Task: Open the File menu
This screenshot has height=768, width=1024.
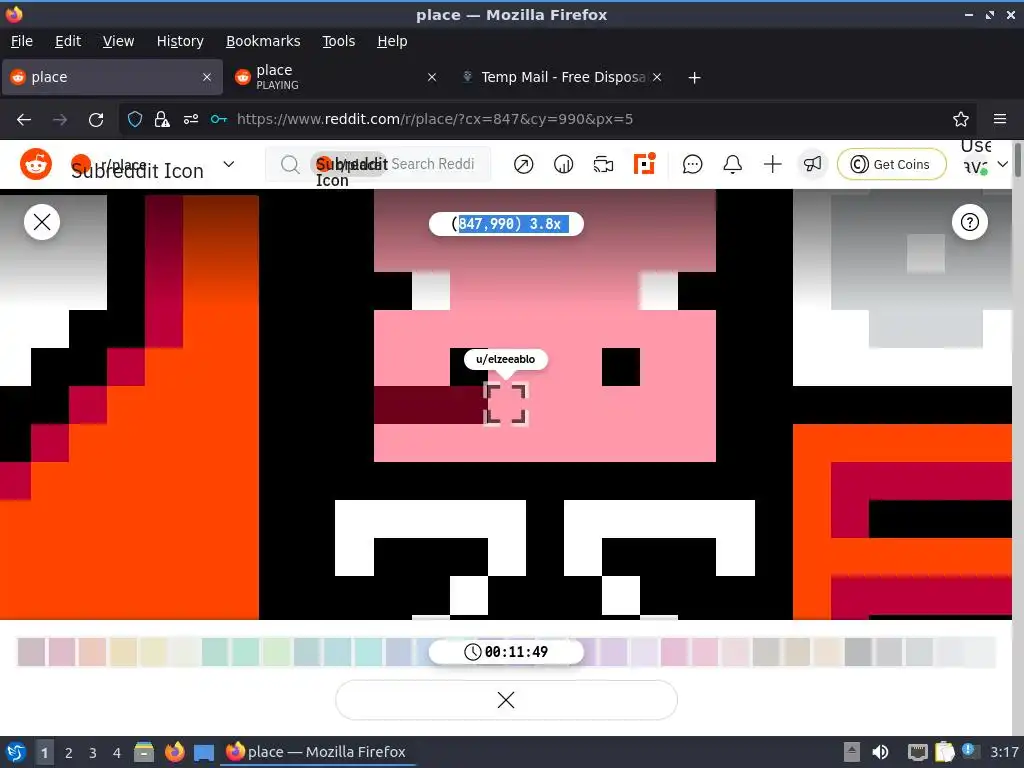Action: pyautogui.click(x=22, y=41)
